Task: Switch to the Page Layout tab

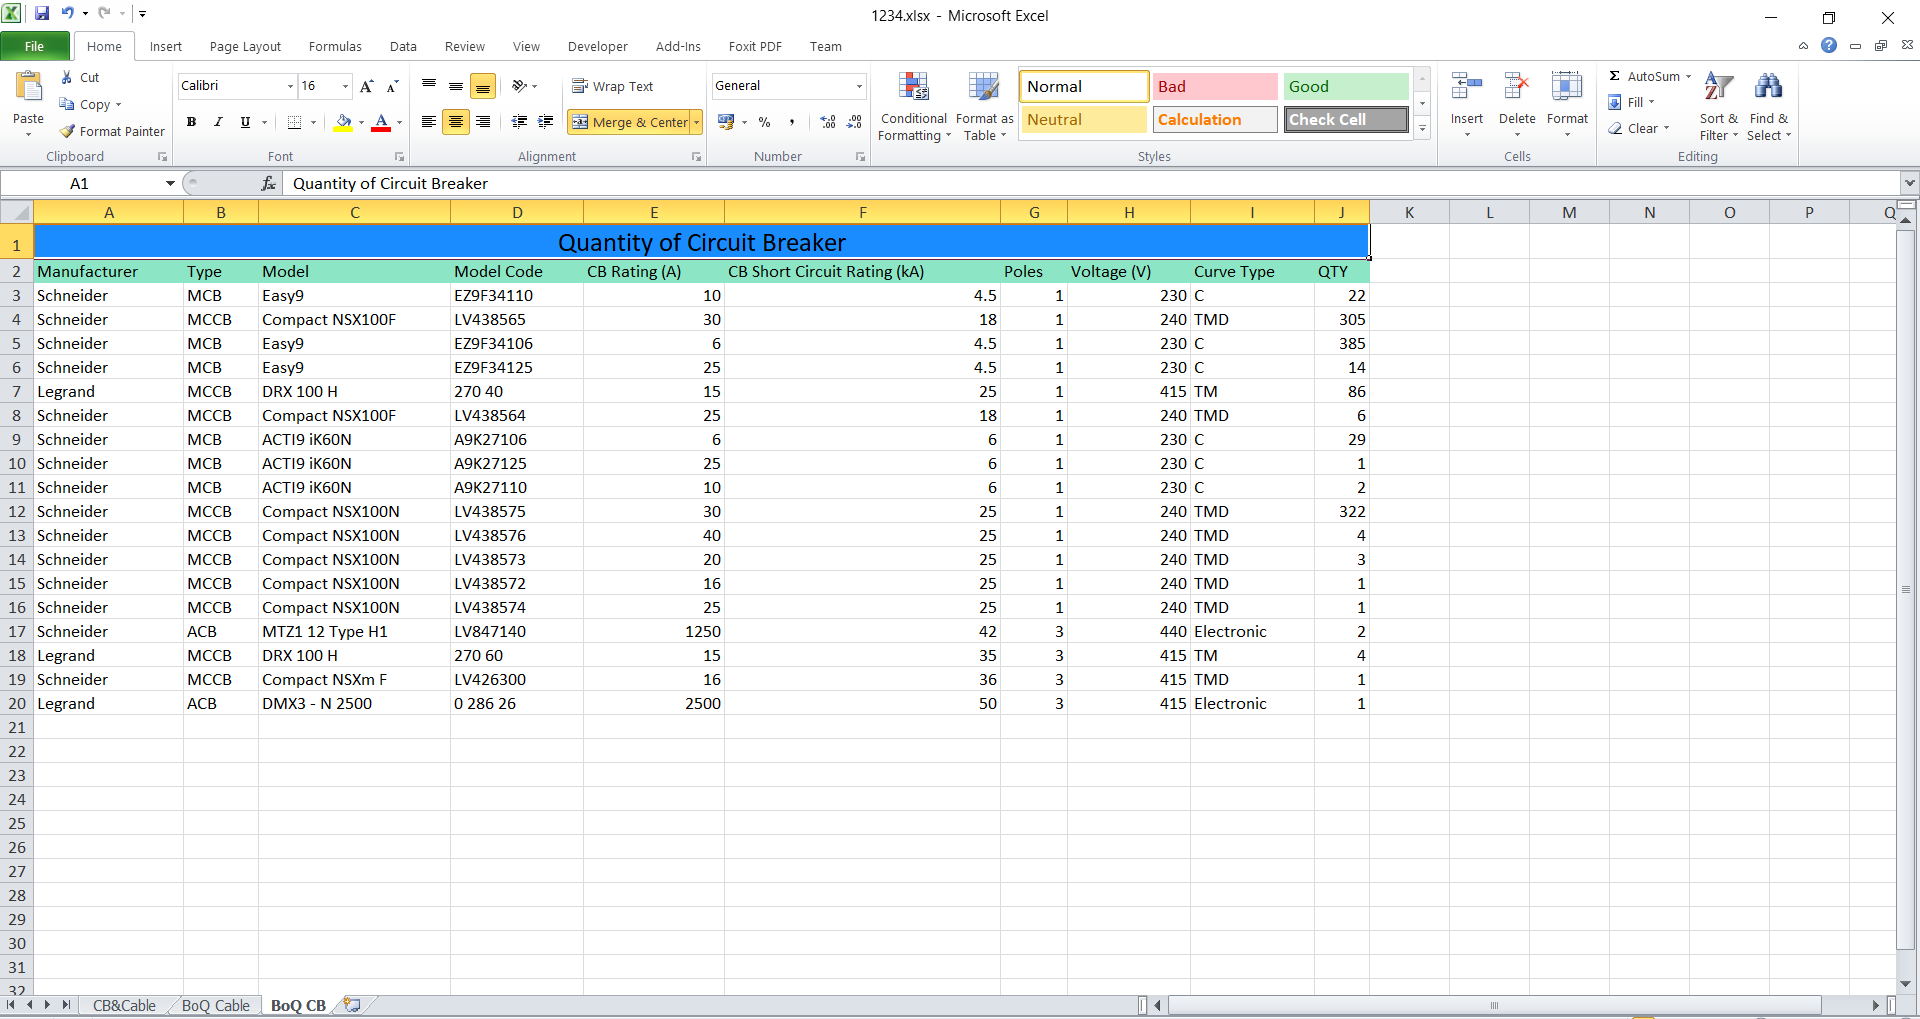Action: (x=245, y=46)
